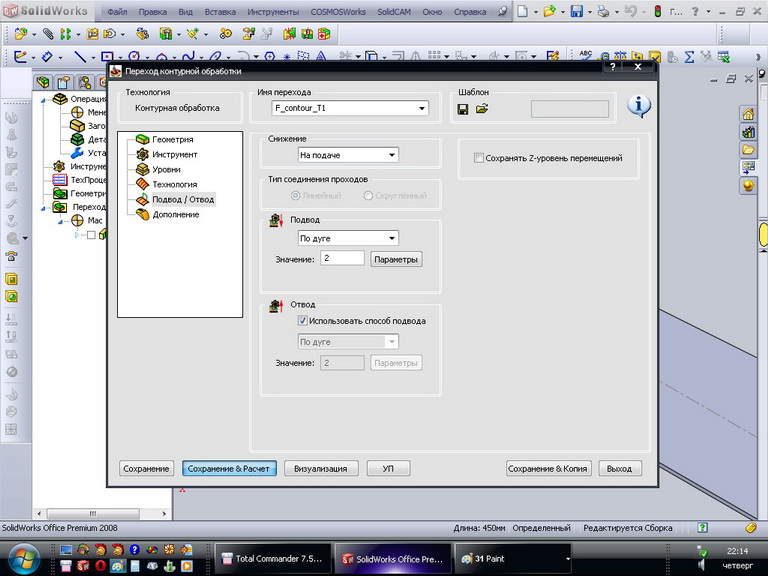Open SolidWorks Resources home task pane
The width and height of the screenshot is (768, 576).
[747, 115]
